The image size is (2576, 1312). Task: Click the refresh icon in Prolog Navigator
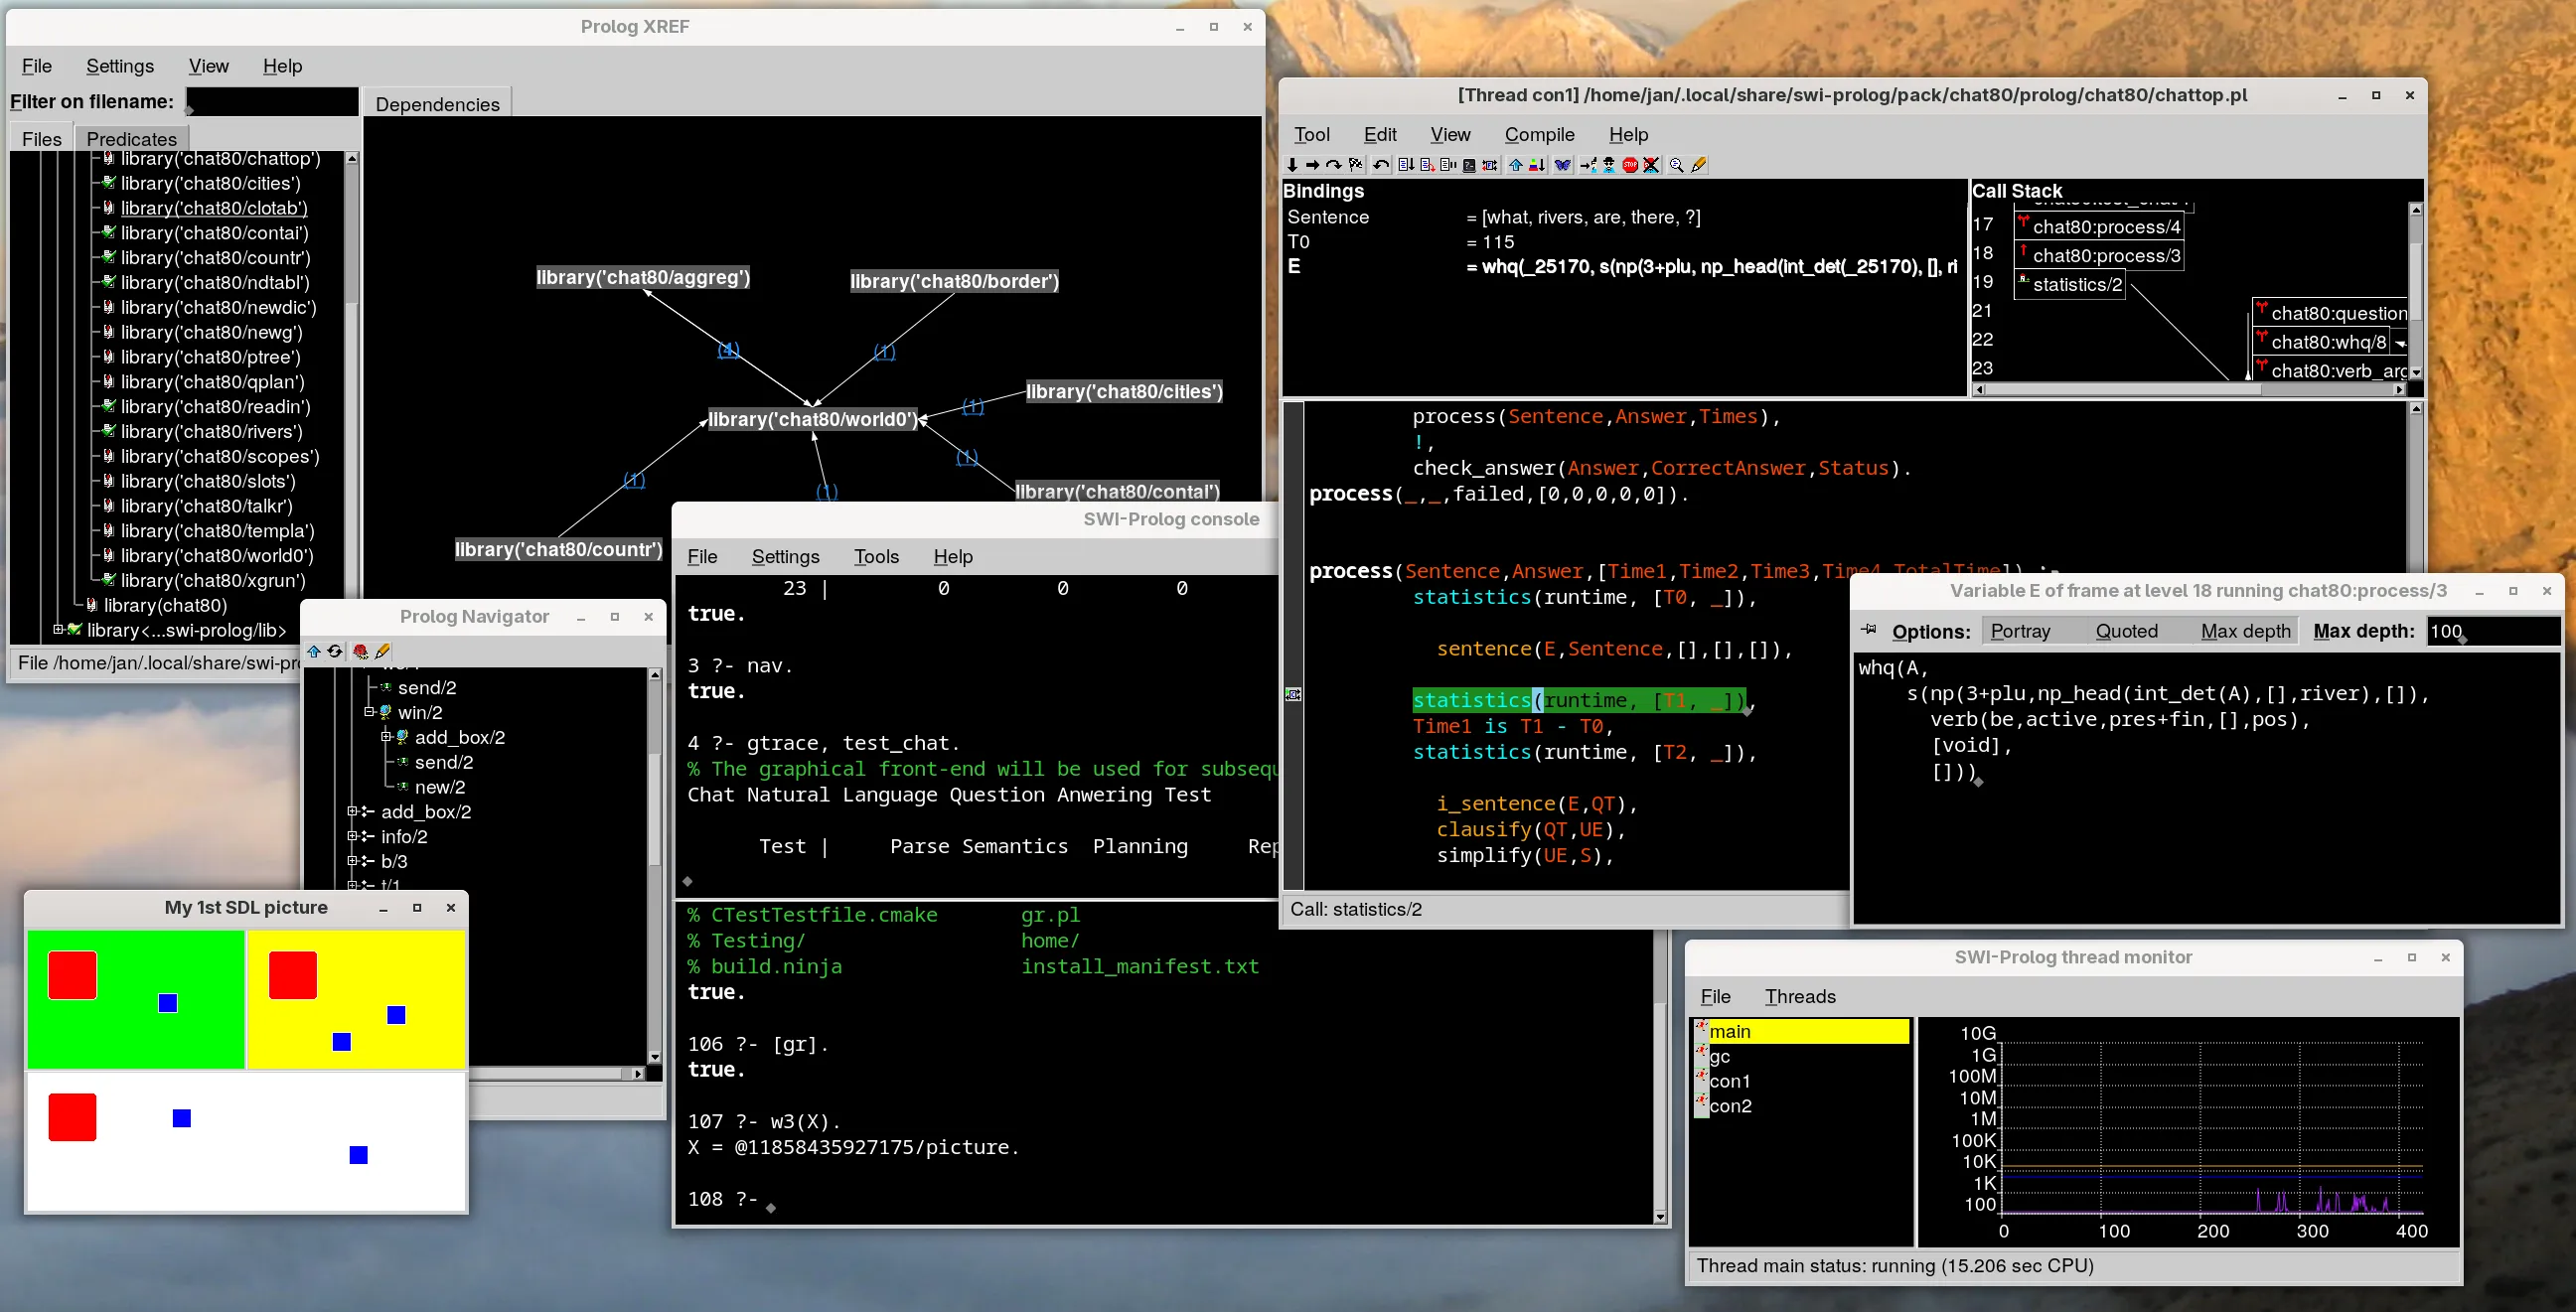coord(335,651)
